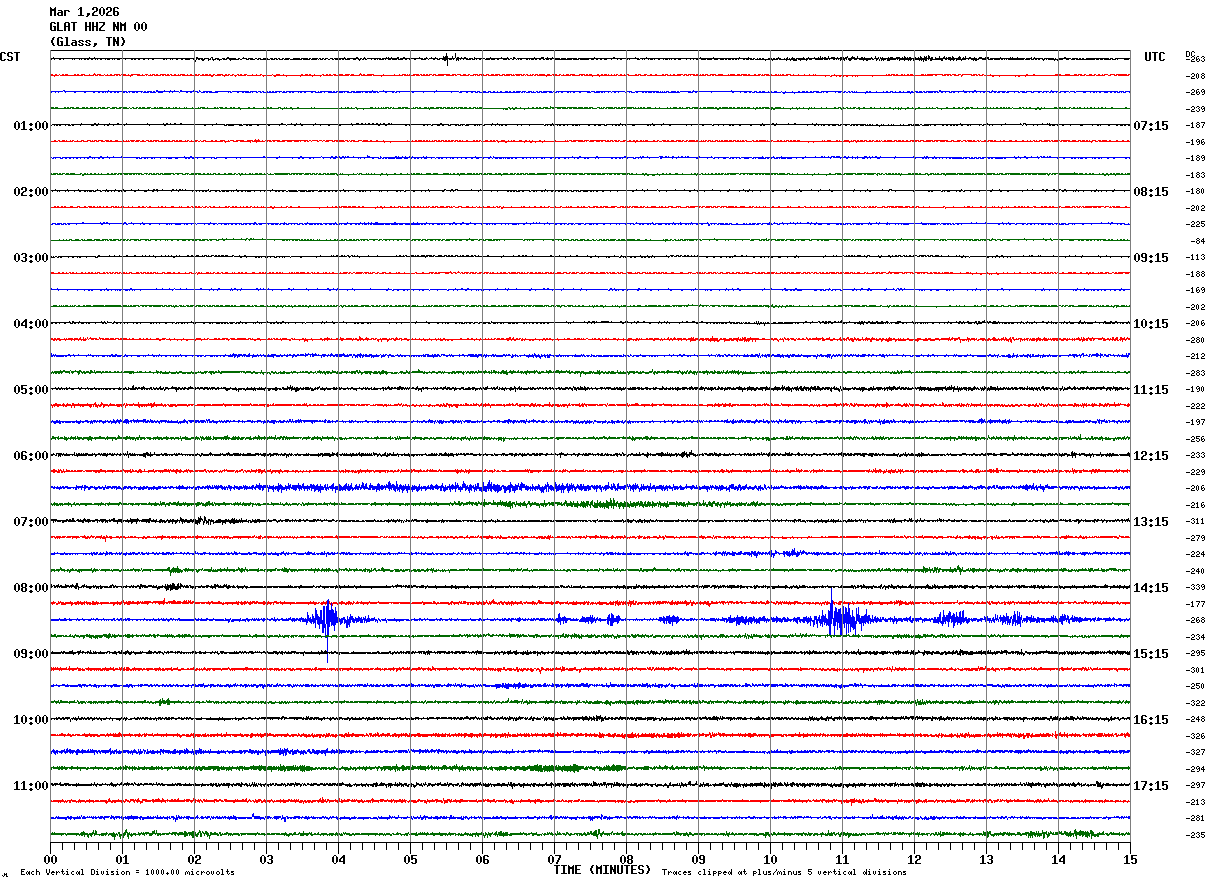This screenshot has width=1210, height=886.
Task: Click the location label '(Glass, TN)'
Action: pyautogui.click(x=88, y=42)
